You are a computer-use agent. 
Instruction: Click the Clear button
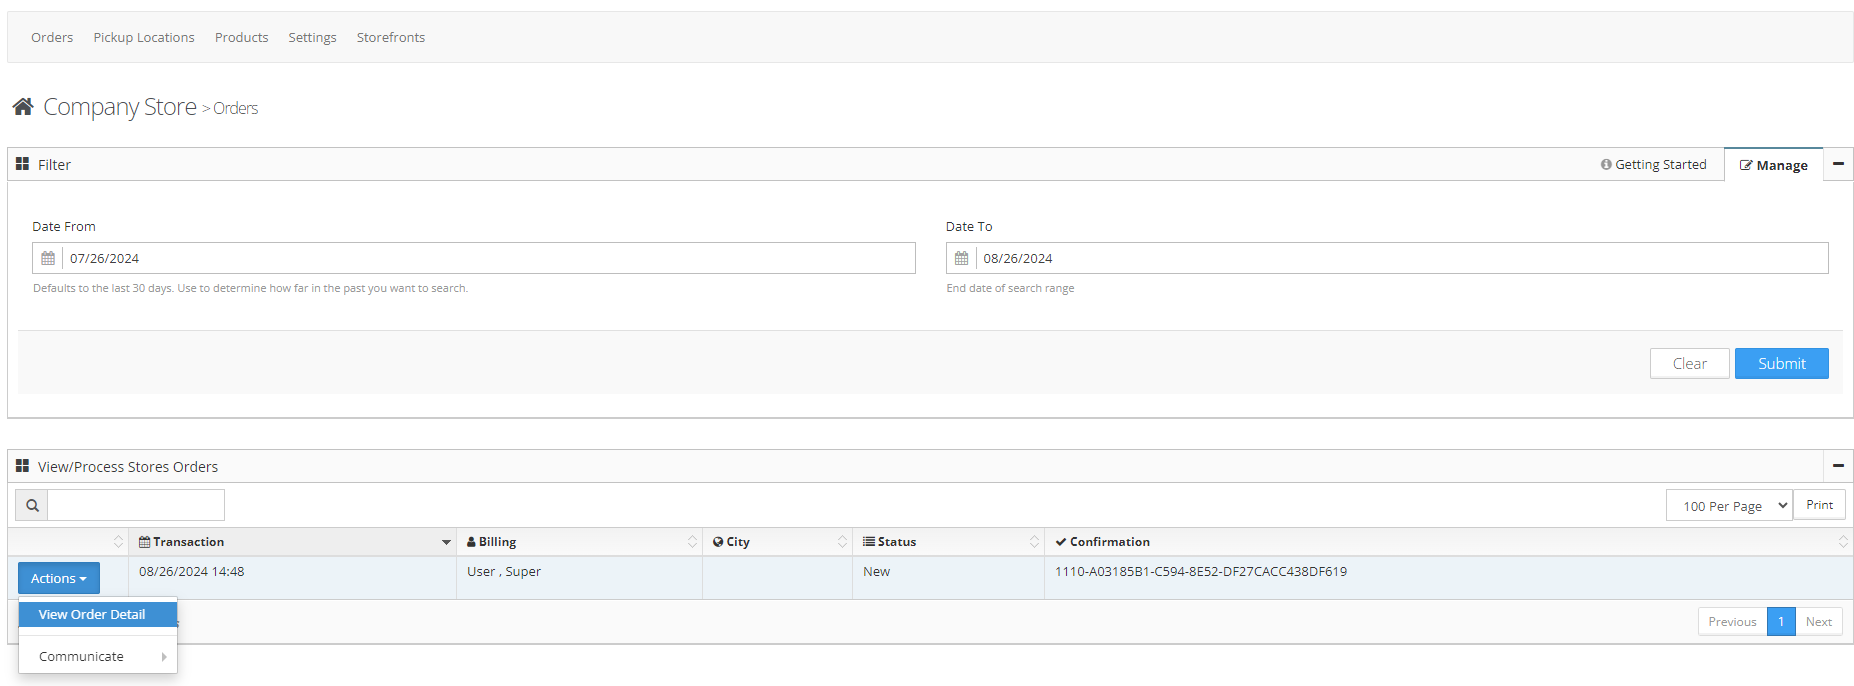[x=1689, y=364]
